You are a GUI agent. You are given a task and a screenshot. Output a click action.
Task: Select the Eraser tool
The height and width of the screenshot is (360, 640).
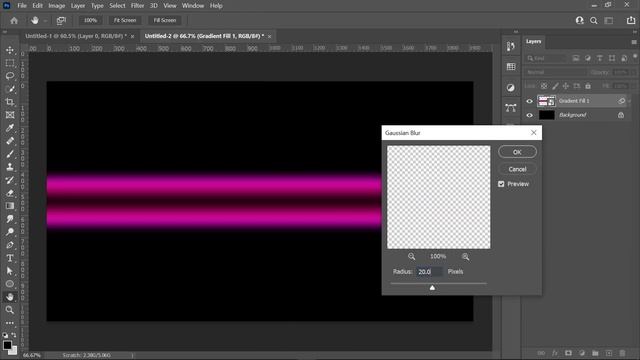(10, 193)
